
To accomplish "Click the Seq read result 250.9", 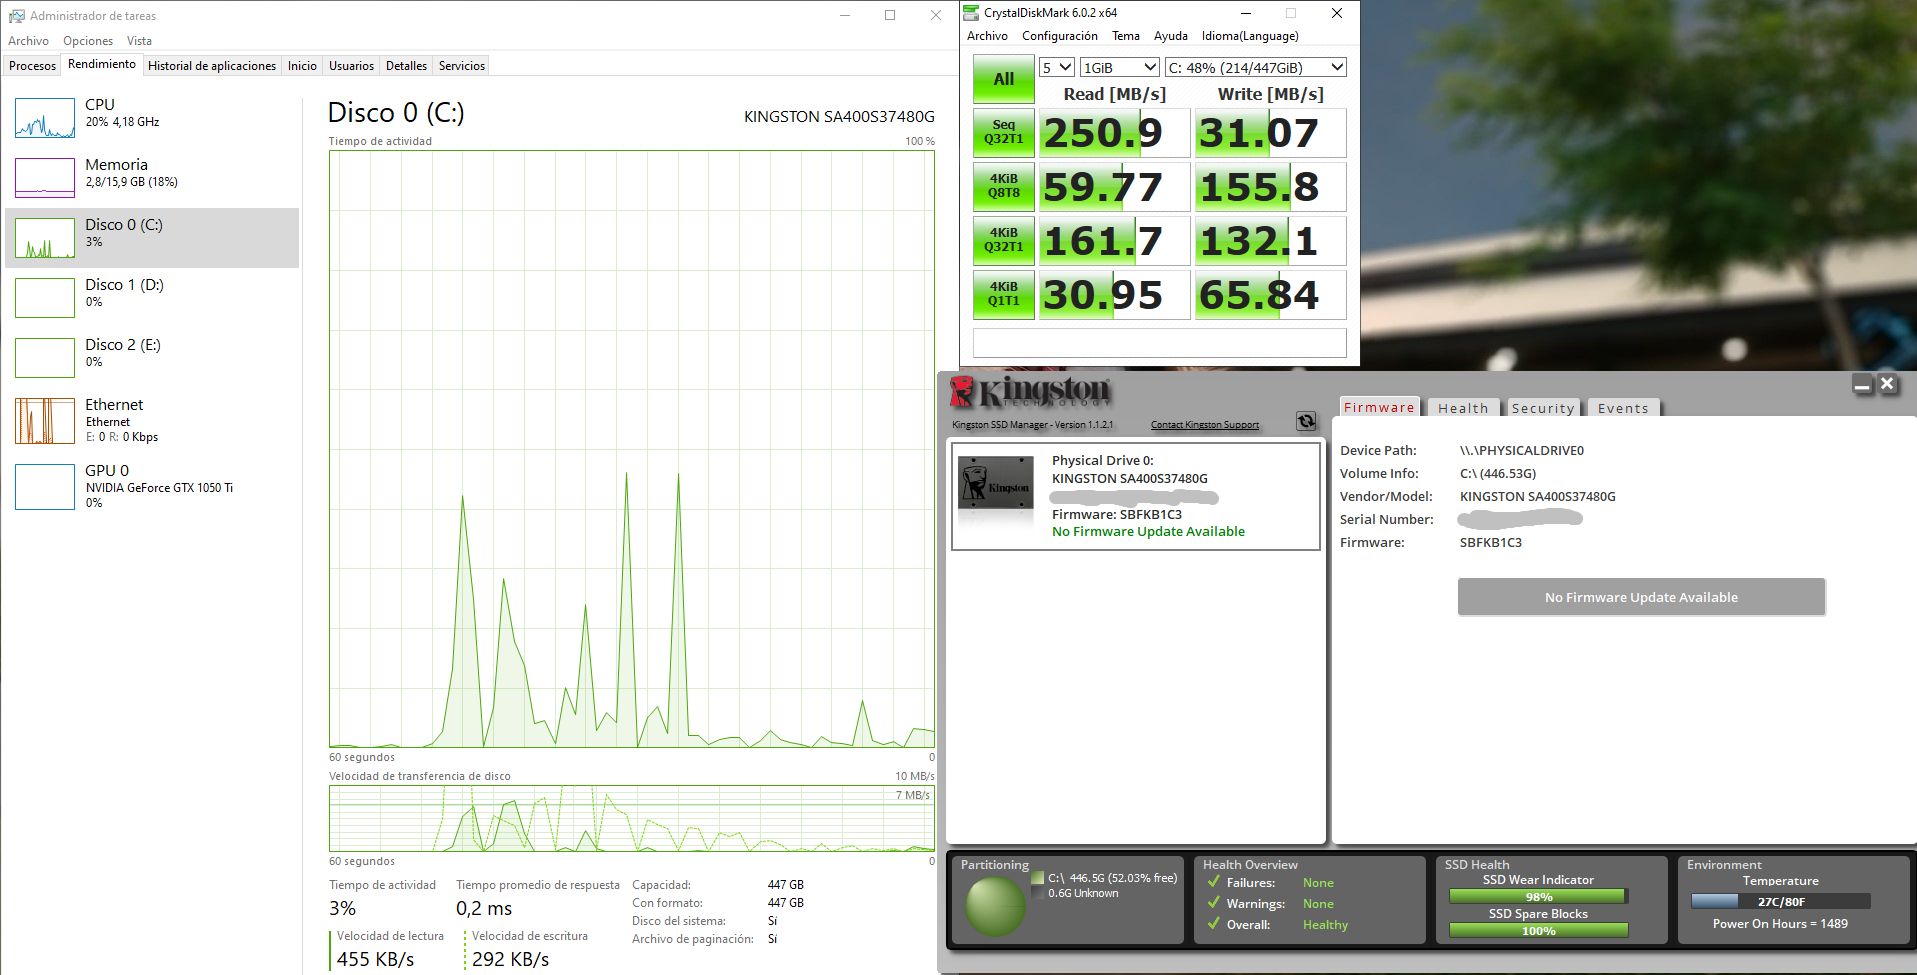I will [1115, 133].
